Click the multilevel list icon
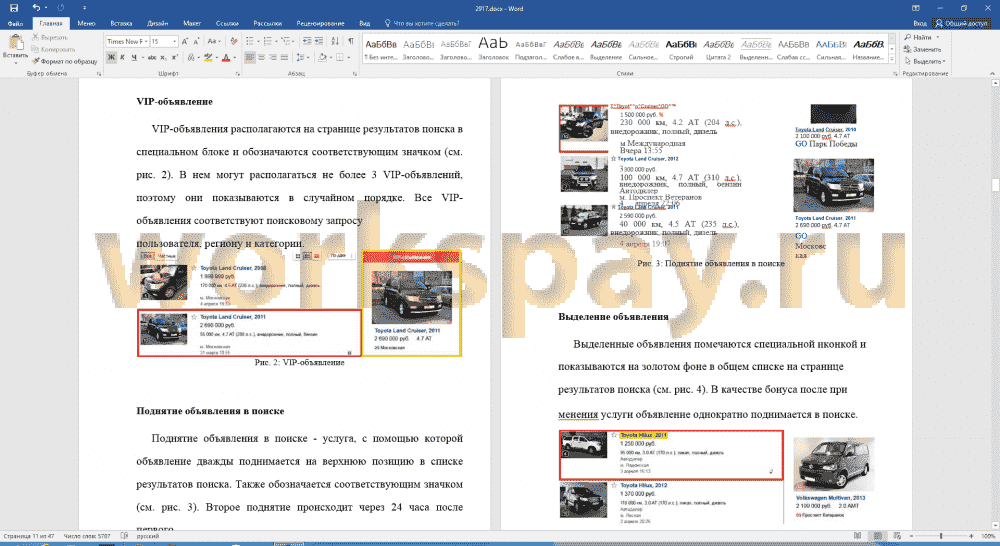 [x=286, y=41]
